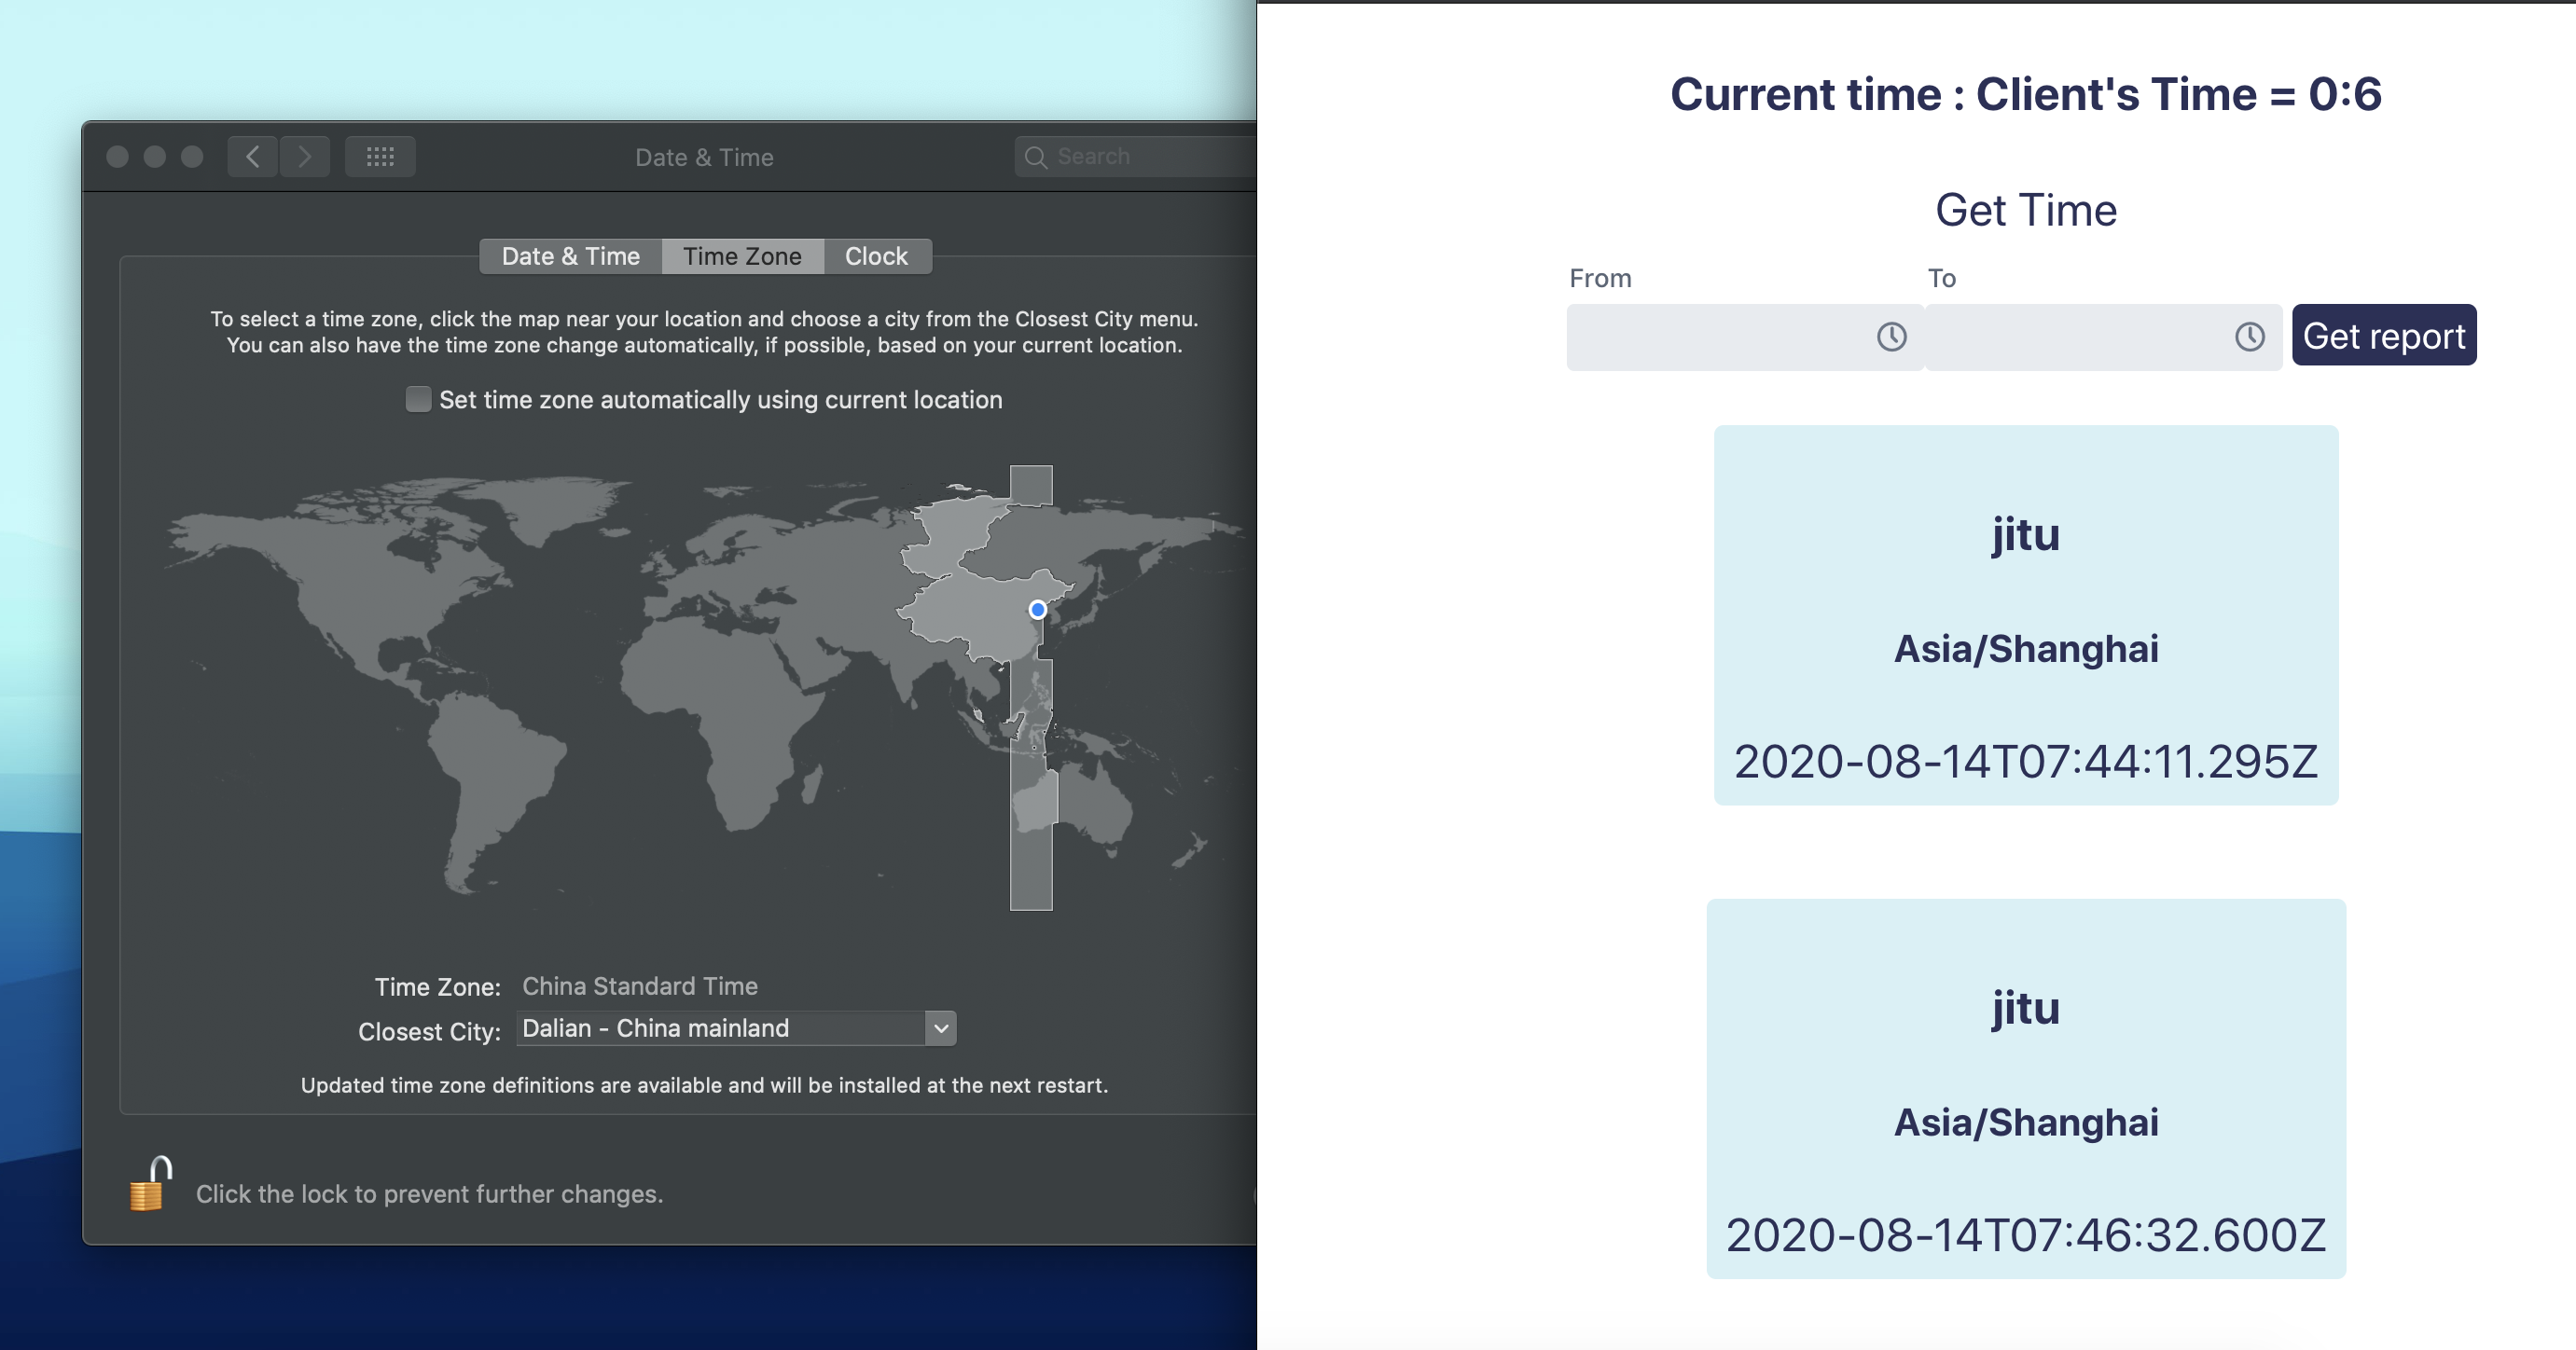The height and width of the screenshot is (1350, 2576).
Task: Click the search magnifier icon
Action: coord(1036,158)
